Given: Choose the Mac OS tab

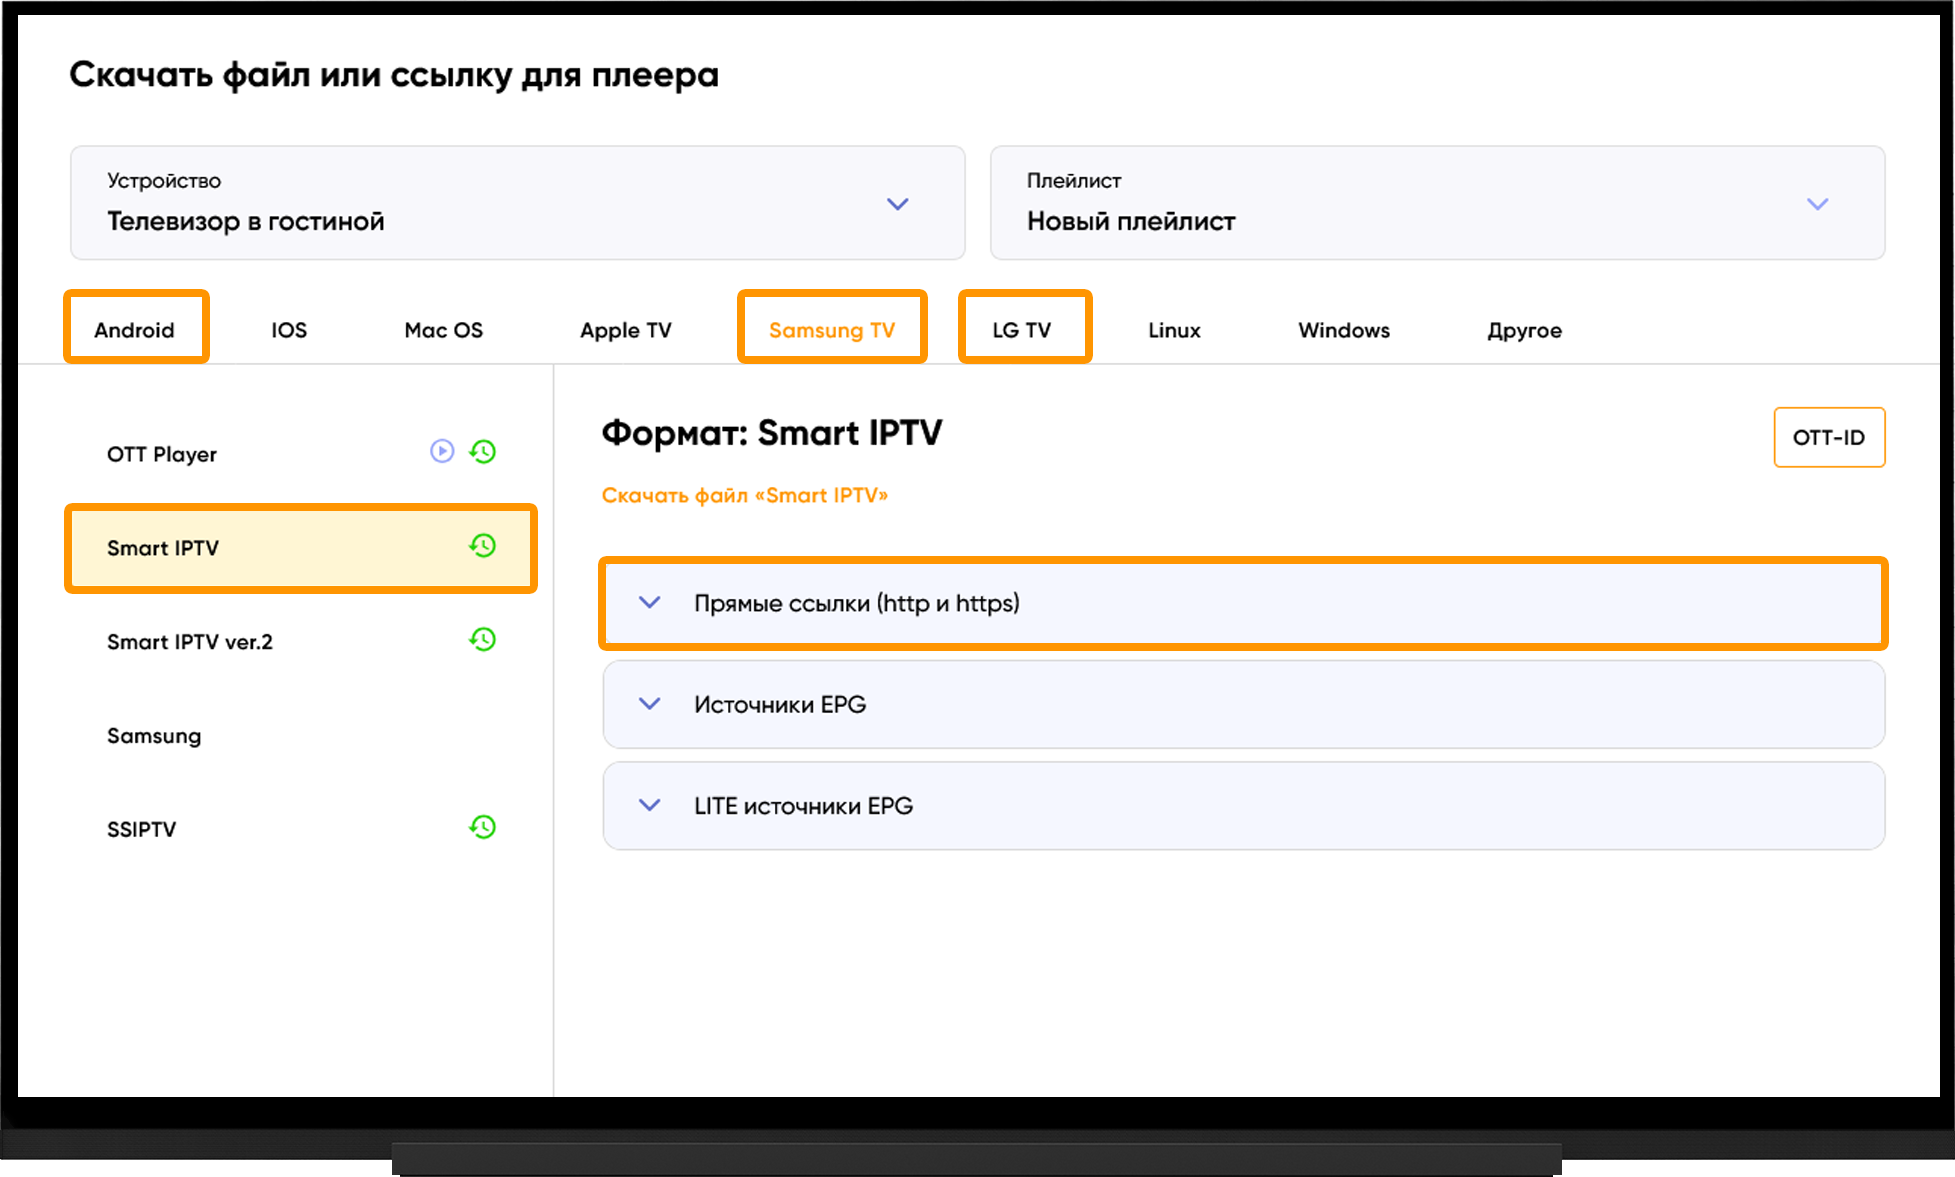Looking at the screenshot, I should click(443, 330).
